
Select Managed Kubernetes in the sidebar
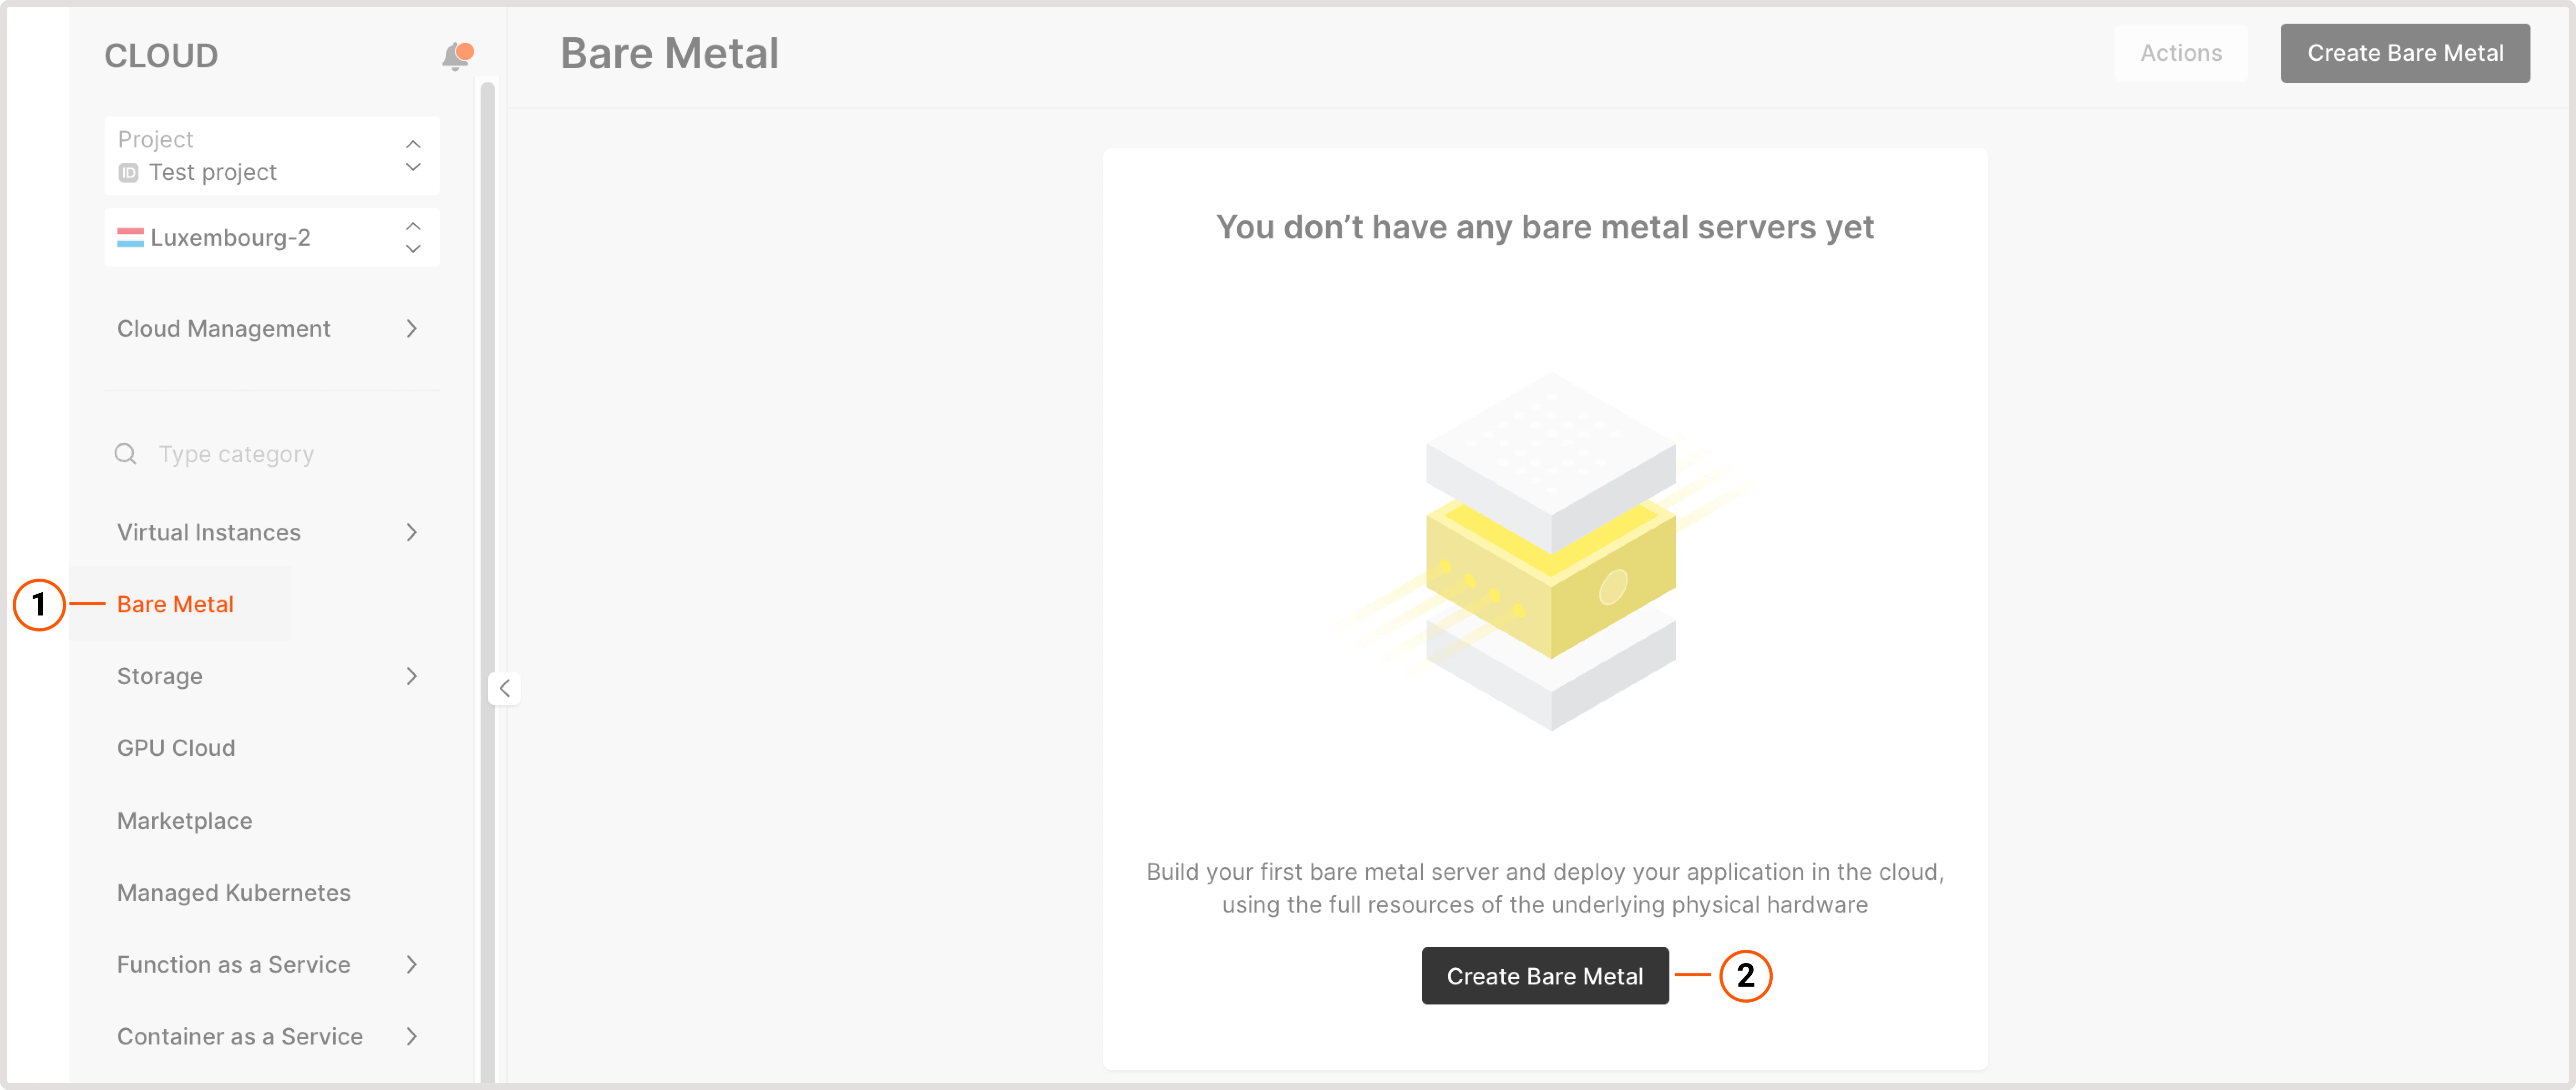234,892
